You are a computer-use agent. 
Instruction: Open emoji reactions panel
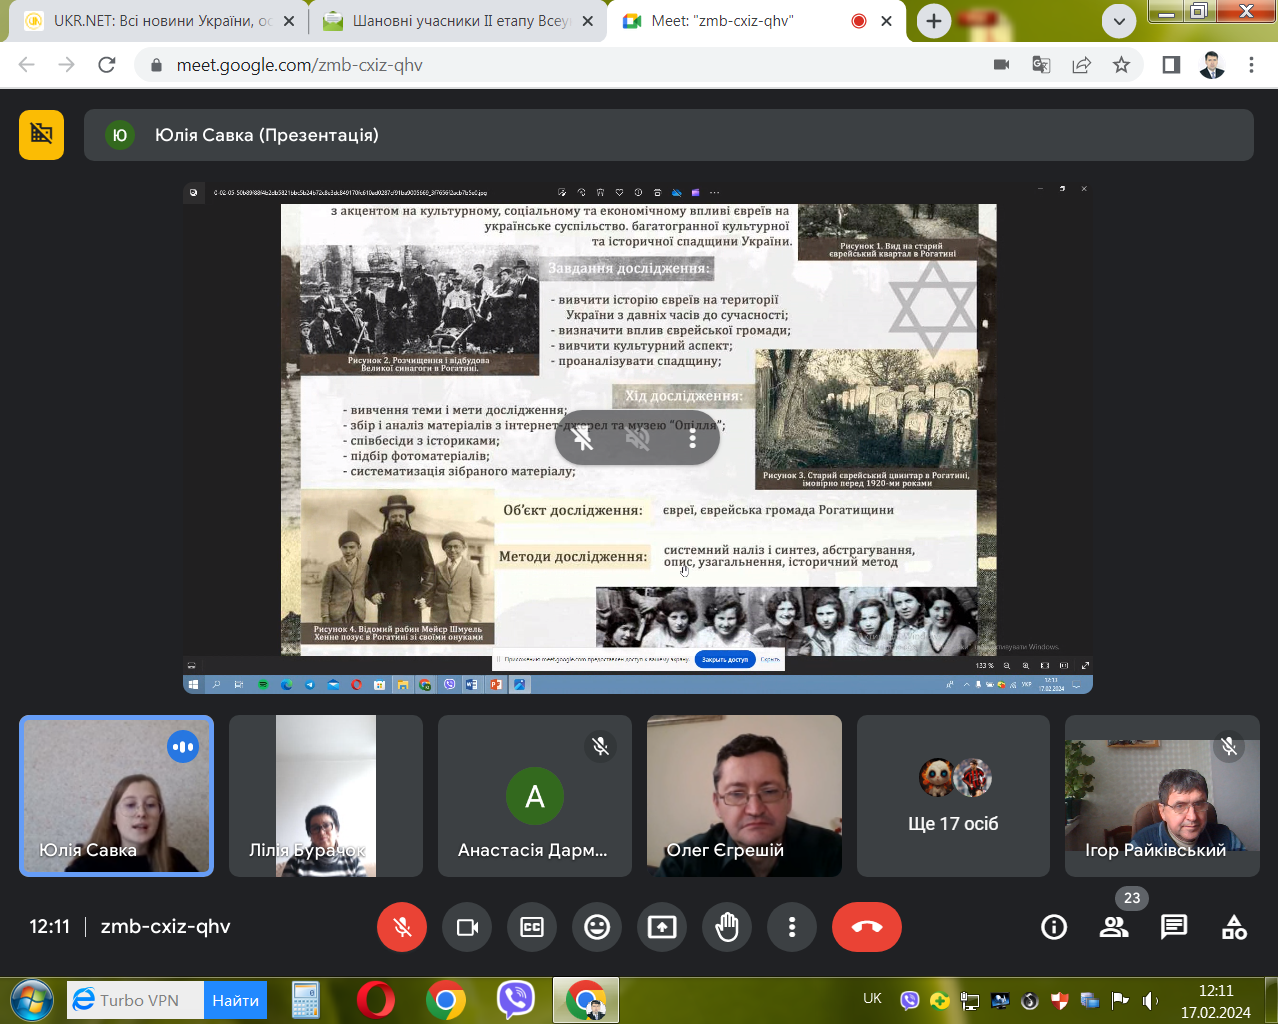pyautogui.click(x=597, y=927)
